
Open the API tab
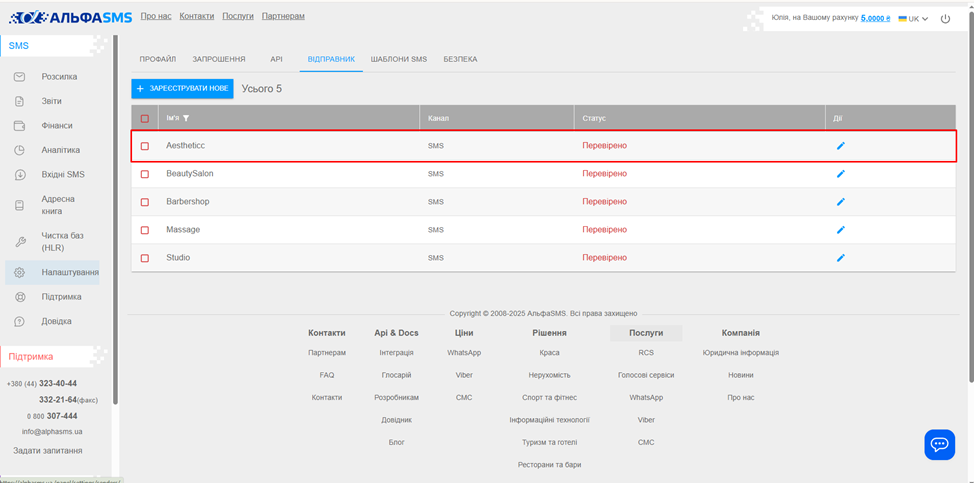pyautogui.click(x=276, y=59)
